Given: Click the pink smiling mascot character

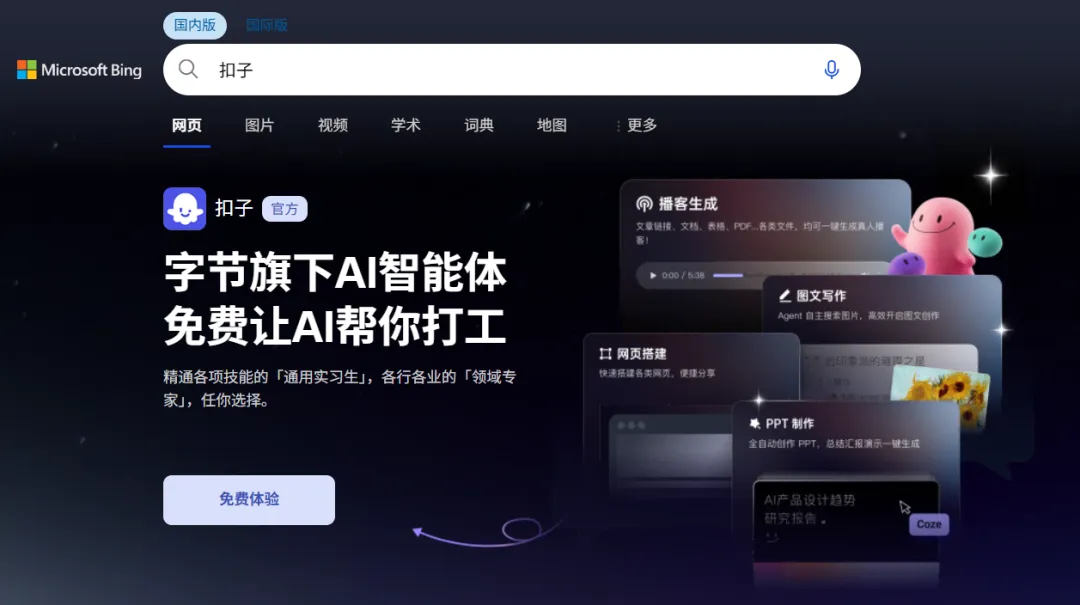Looking at the screenshot, I should pyautogui.click(x=937, y=236).
